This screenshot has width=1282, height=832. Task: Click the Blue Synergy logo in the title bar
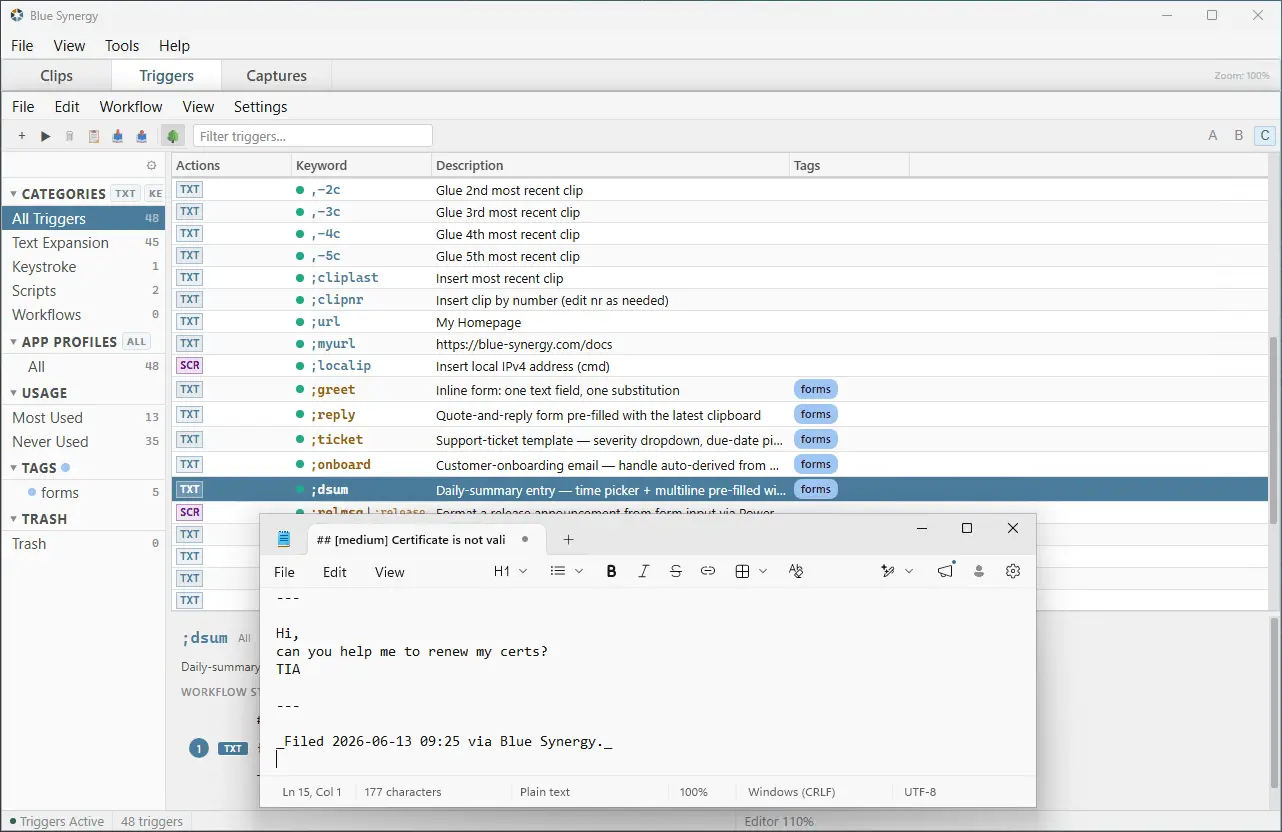coord(16,15)
